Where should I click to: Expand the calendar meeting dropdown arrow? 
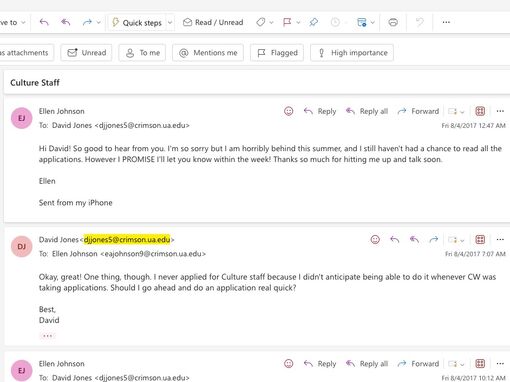click(373, 22)
